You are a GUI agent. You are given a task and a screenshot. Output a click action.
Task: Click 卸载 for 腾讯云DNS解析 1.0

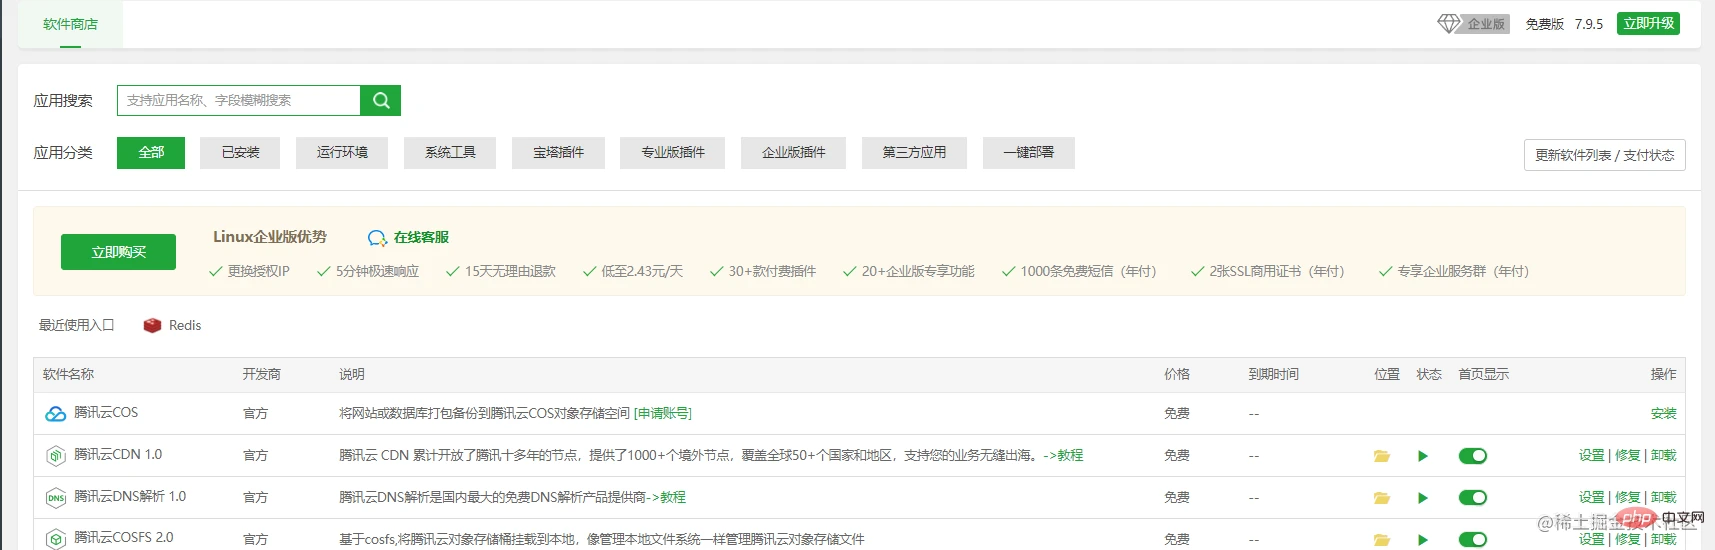click(x=1663, y=498)
